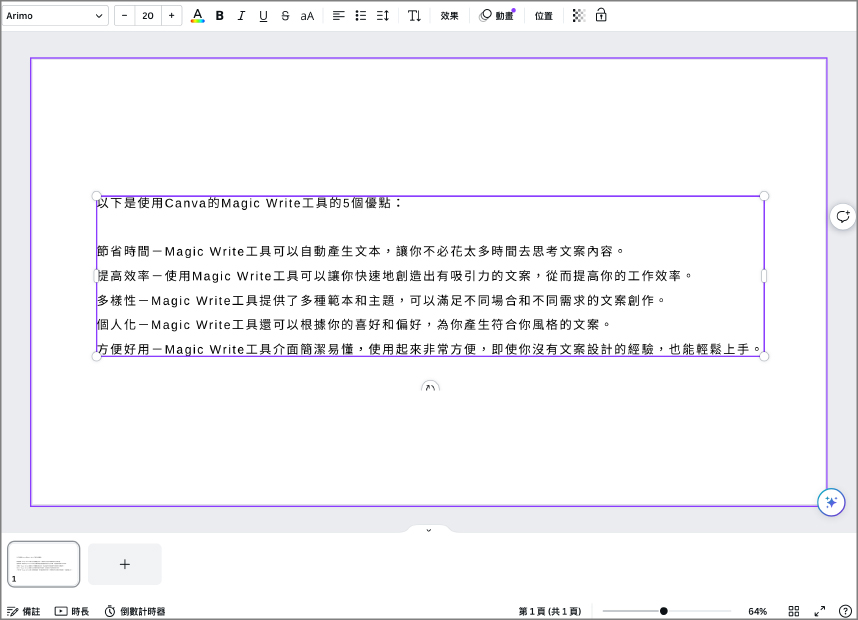Click the left-side width handle of text box

point(96,276)
